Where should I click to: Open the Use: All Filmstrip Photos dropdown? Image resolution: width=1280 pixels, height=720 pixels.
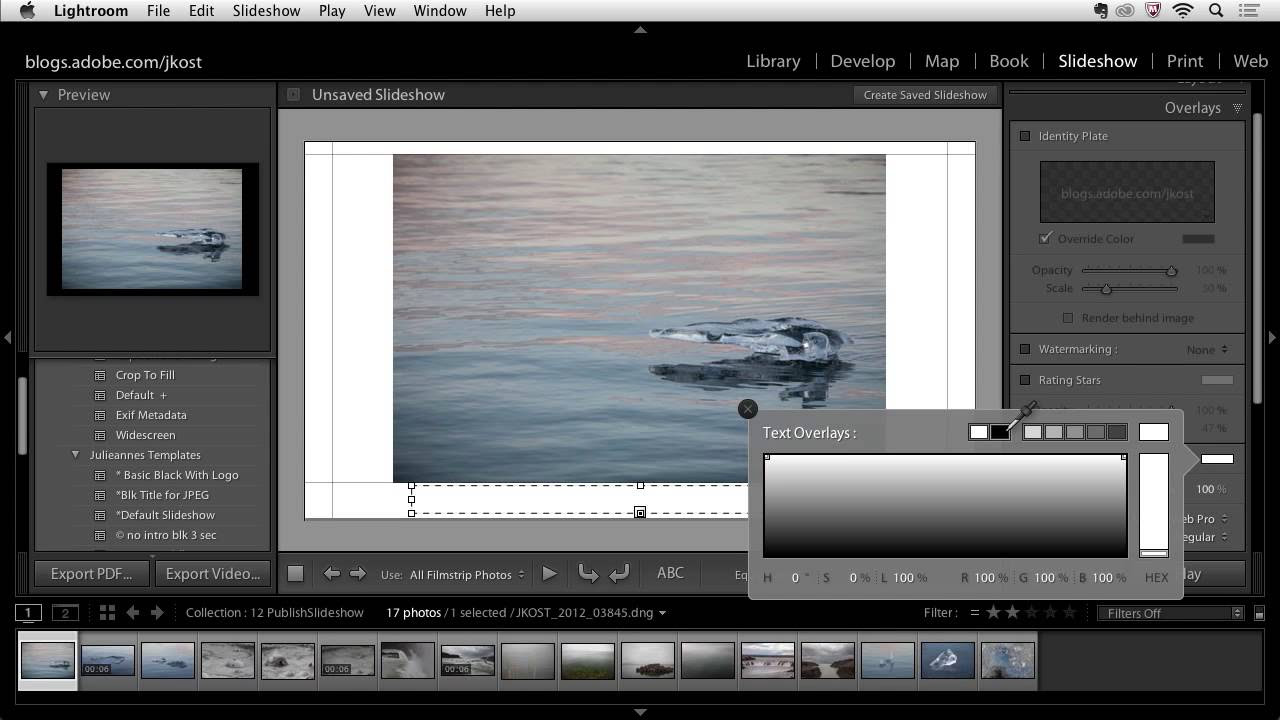[x=467, y=574]
